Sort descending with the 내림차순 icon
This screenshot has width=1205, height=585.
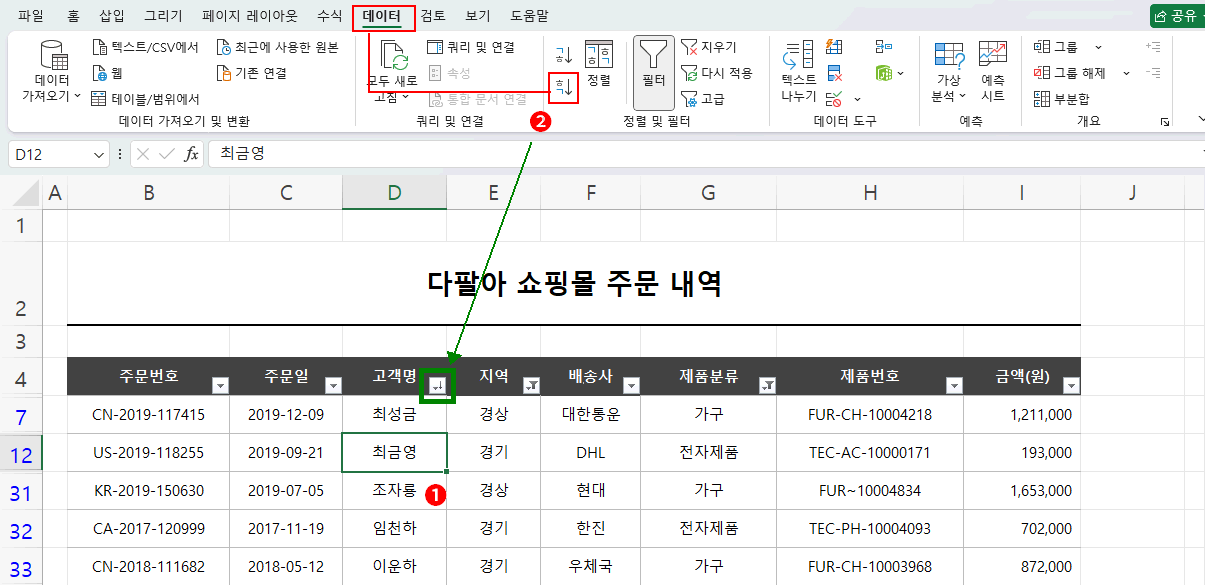point(564,87)
